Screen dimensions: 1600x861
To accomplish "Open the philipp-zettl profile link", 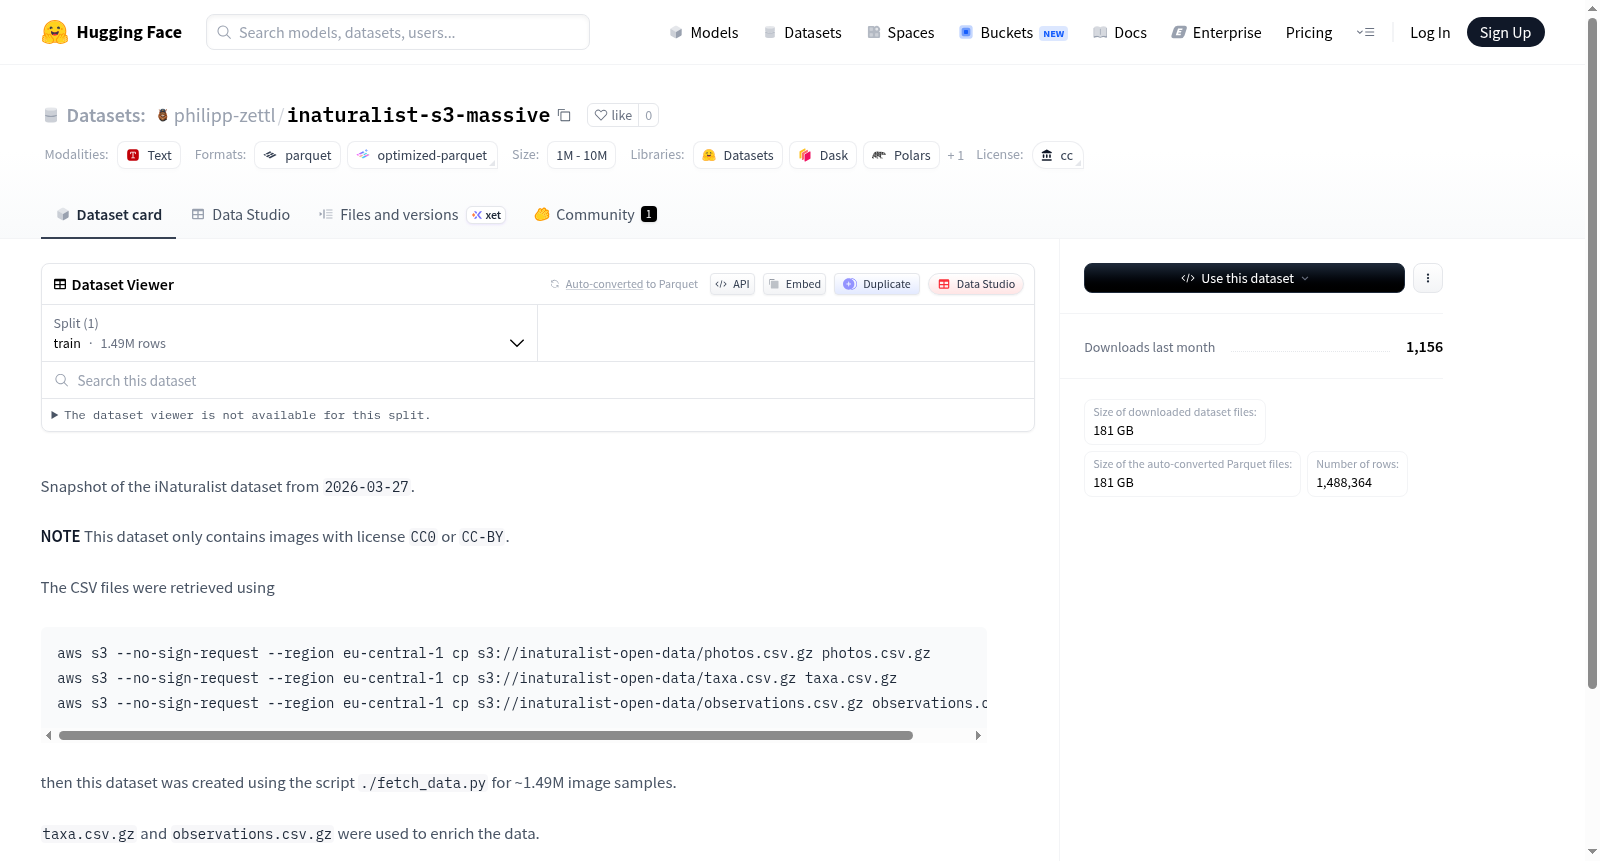I will tap(224, 115).
